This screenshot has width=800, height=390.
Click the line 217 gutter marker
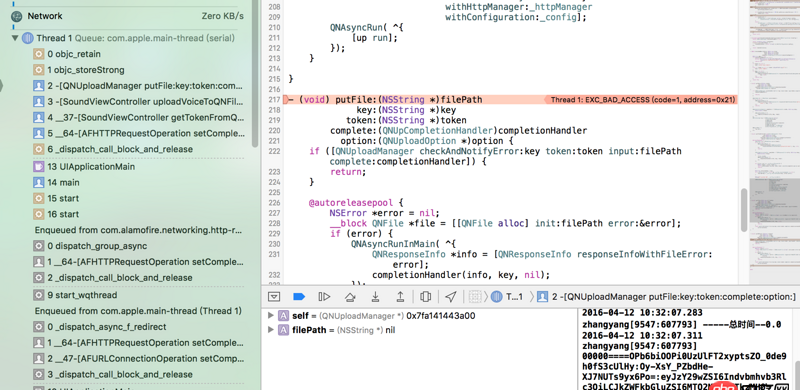pos(287,100)
